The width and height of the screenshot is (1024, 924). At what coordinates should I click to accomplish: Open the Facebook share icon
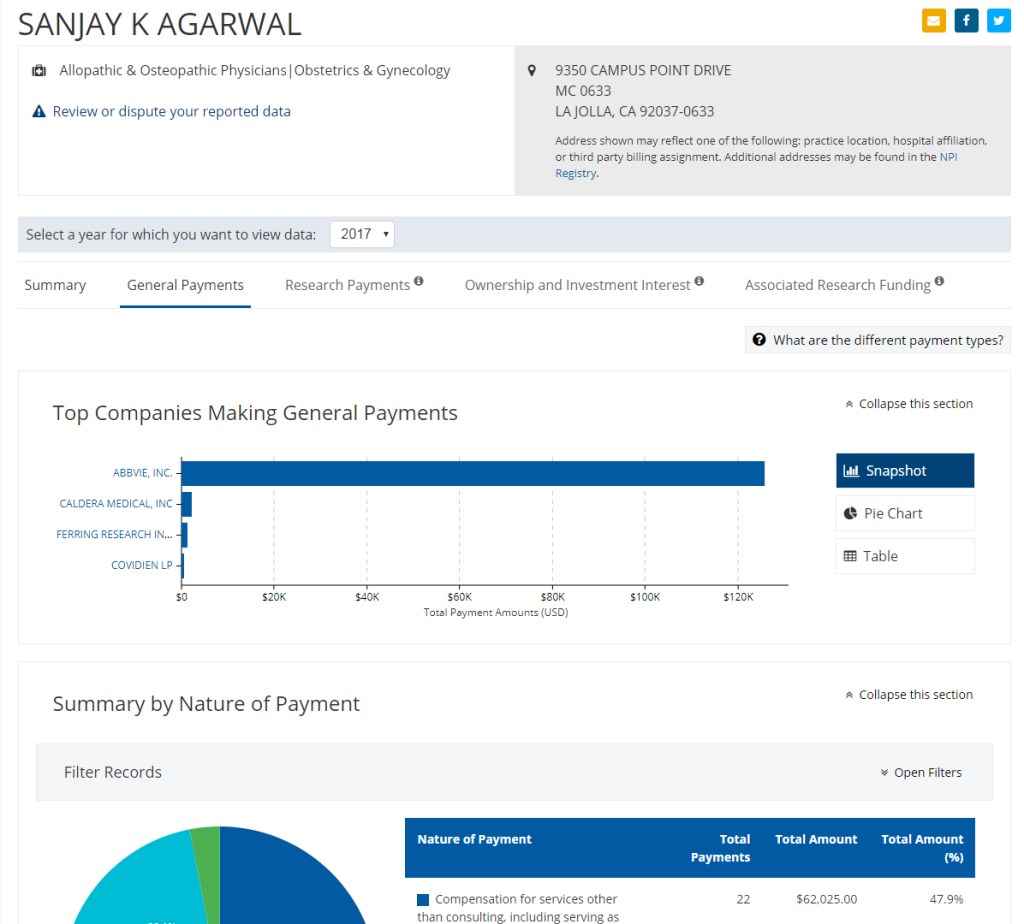click(966, 20)
